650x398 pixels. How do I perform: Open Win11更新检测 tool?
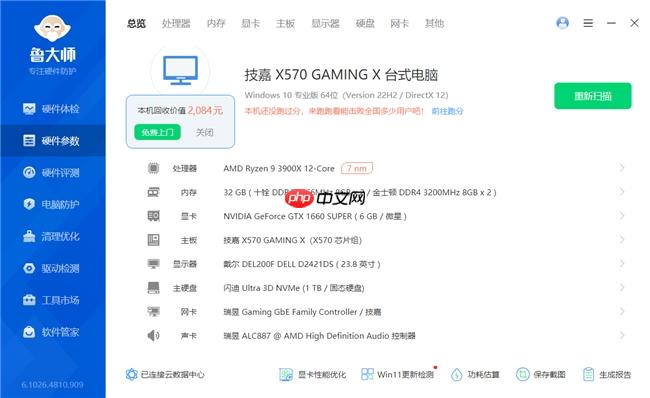397,374
